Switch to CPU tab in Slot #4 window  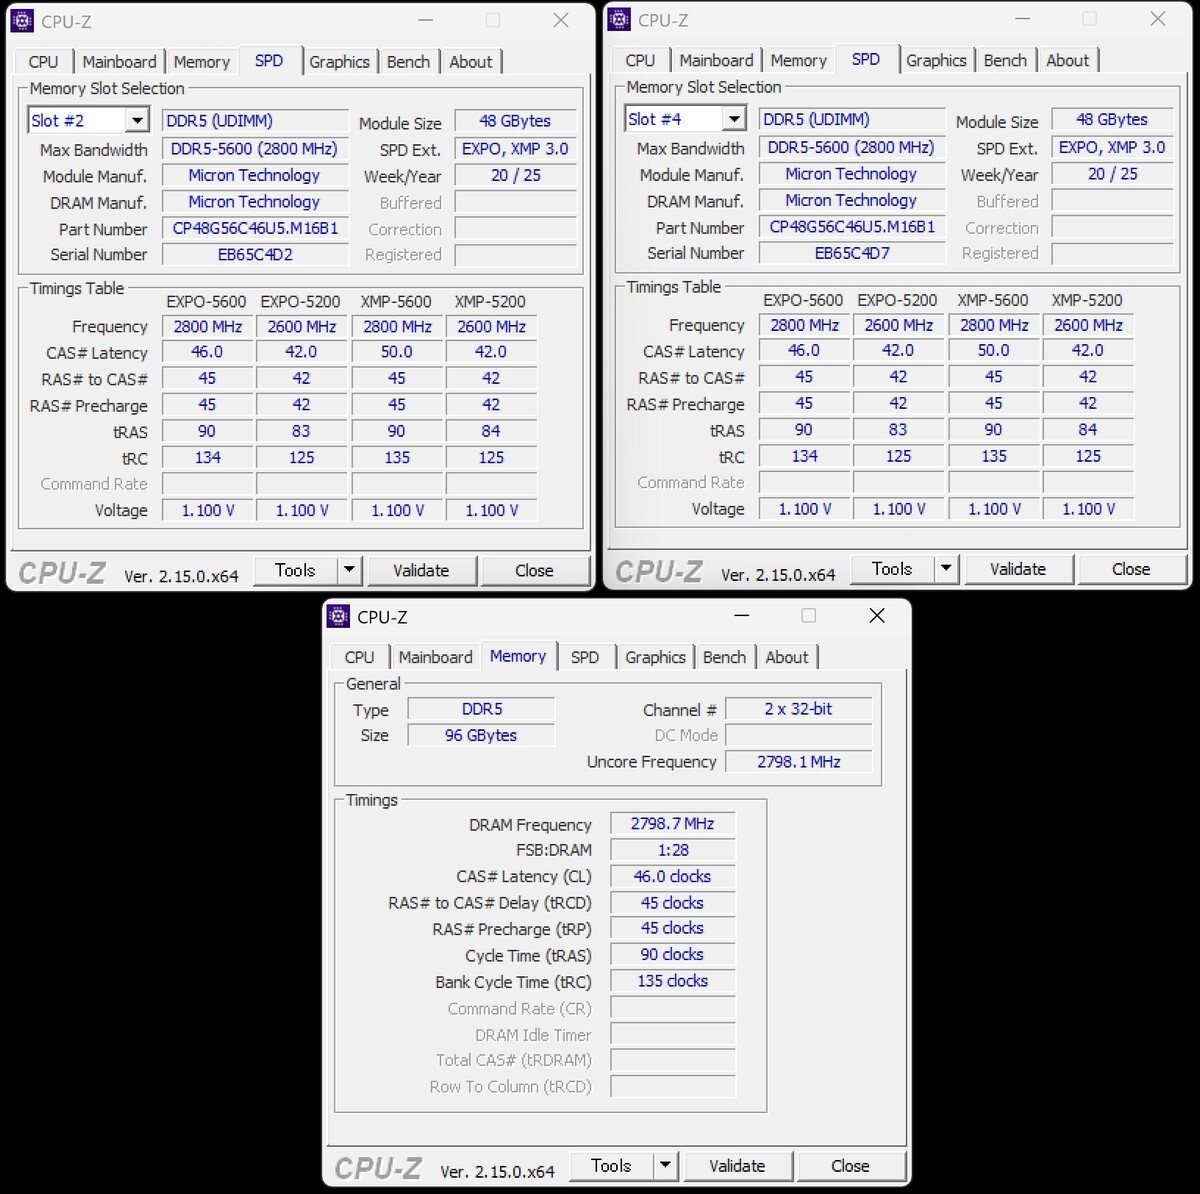(640, 61)
